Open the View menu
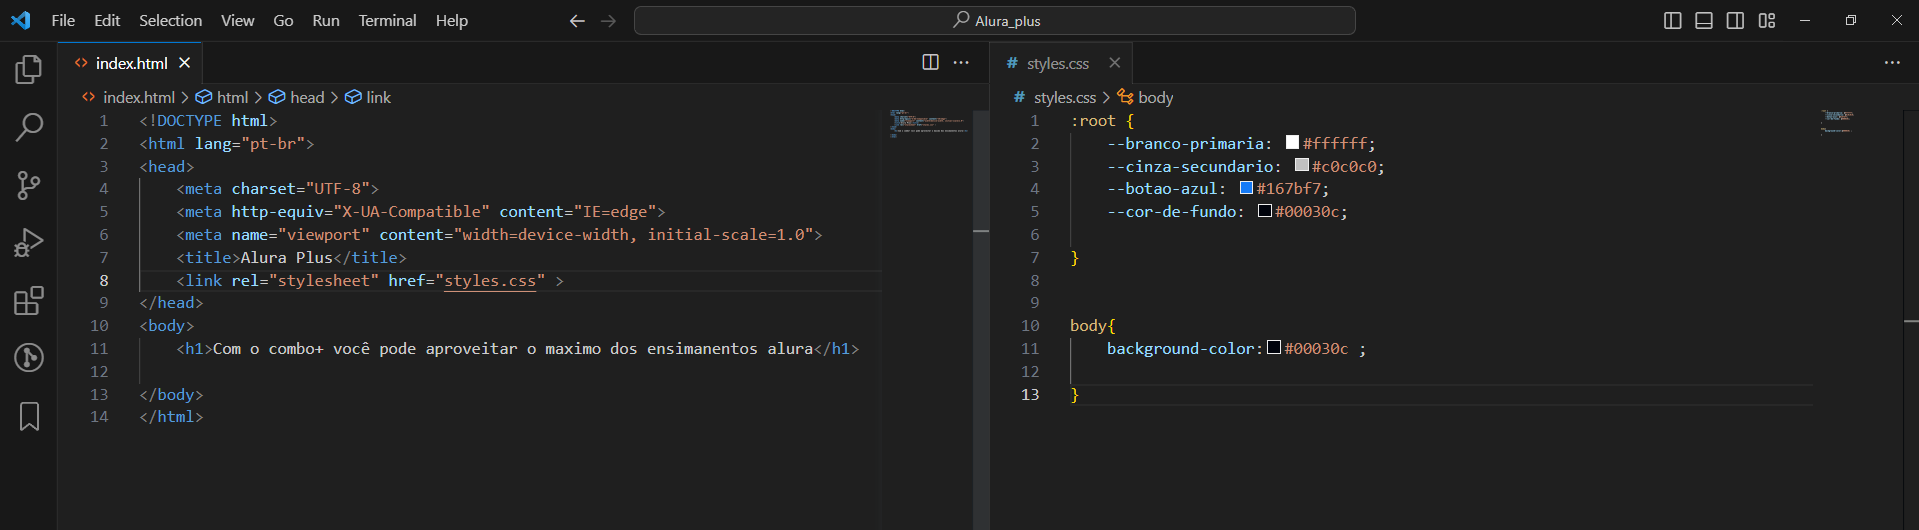 (237, 20)
